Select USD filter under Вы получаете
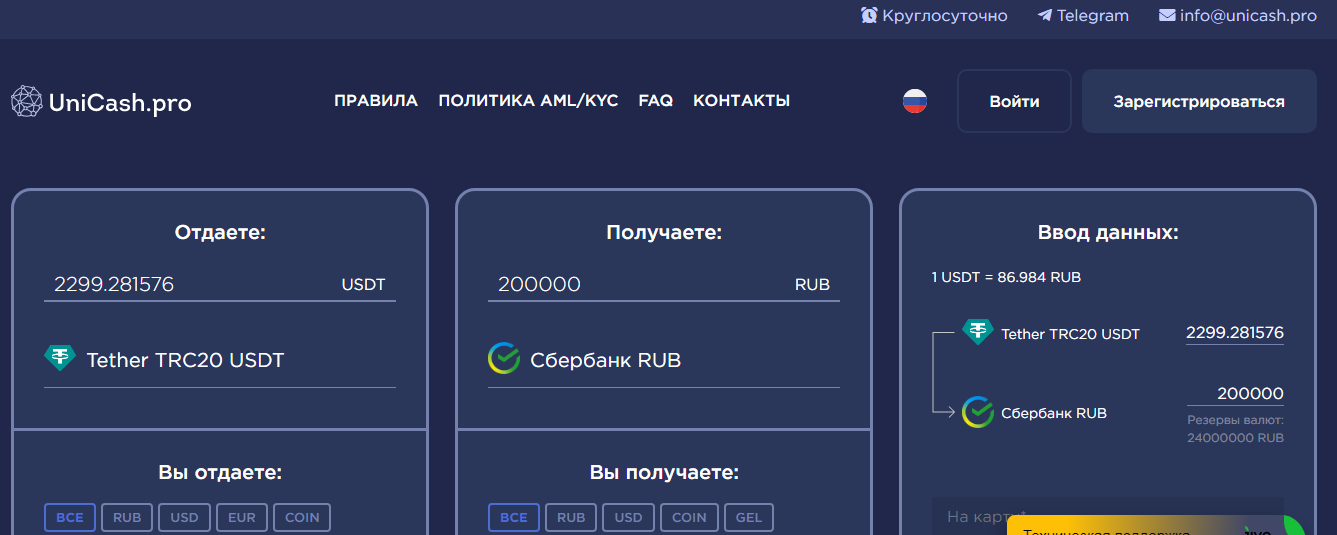Screen dimensions: 1337x535 628,517
